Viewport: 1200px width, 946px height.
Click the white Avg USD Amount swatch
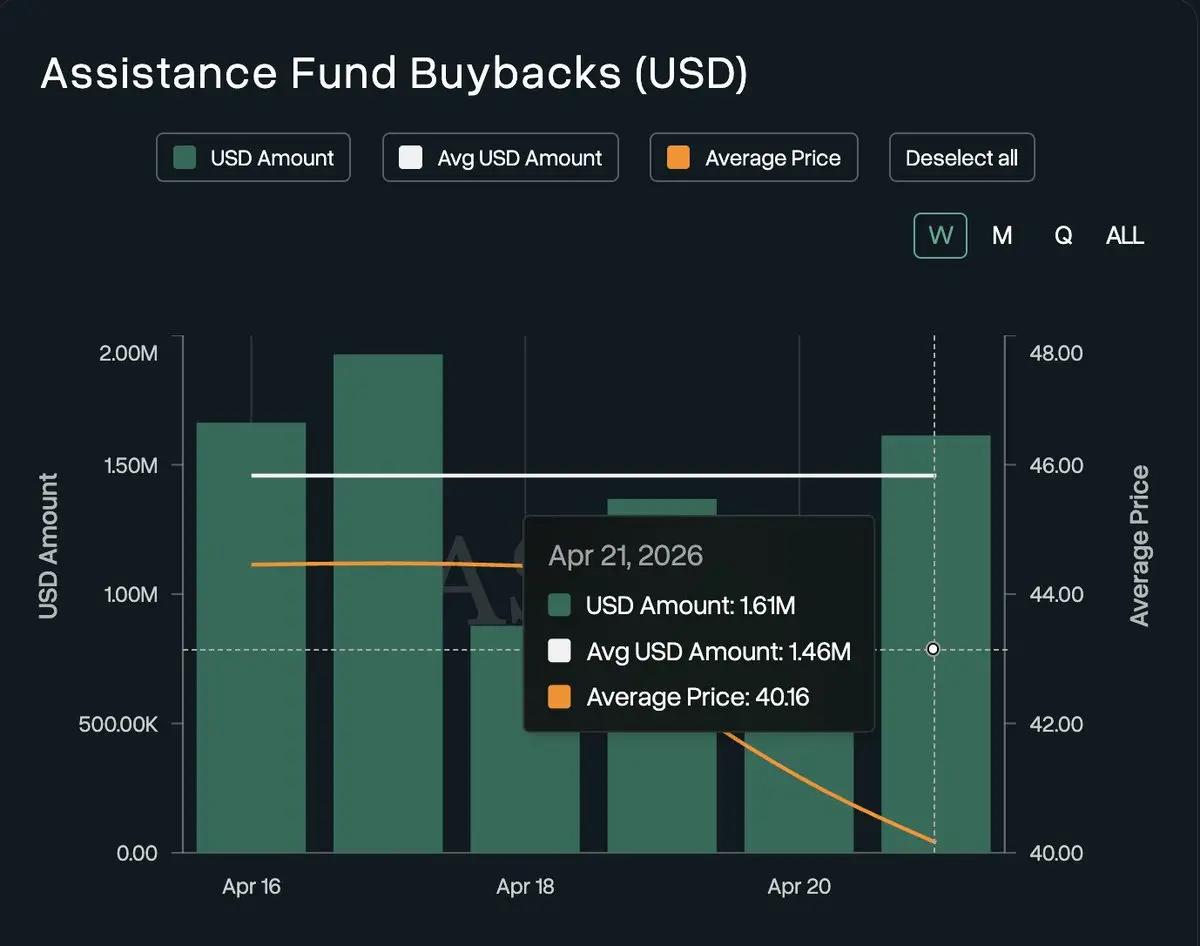point(411,158)
